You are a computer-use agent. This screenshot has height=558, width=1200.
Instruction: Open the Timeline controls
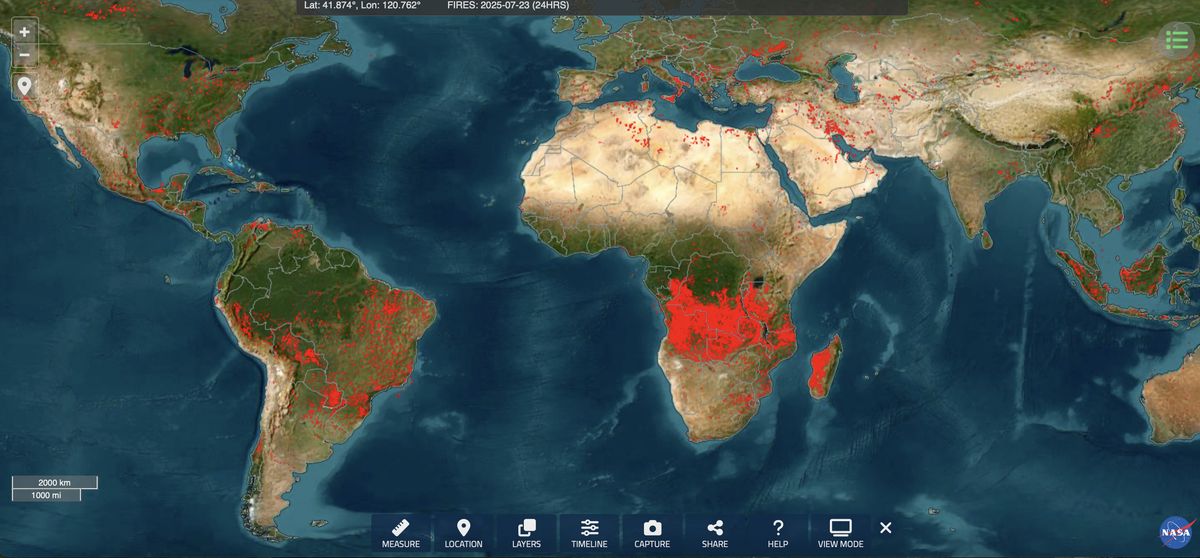point(589,532)
